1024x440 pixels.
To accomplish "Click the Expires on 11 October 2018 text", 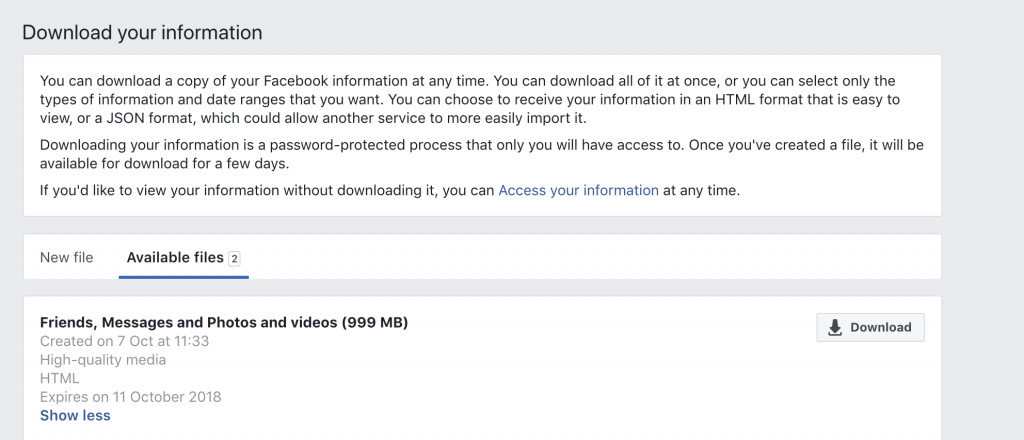I will click(131, 397).
